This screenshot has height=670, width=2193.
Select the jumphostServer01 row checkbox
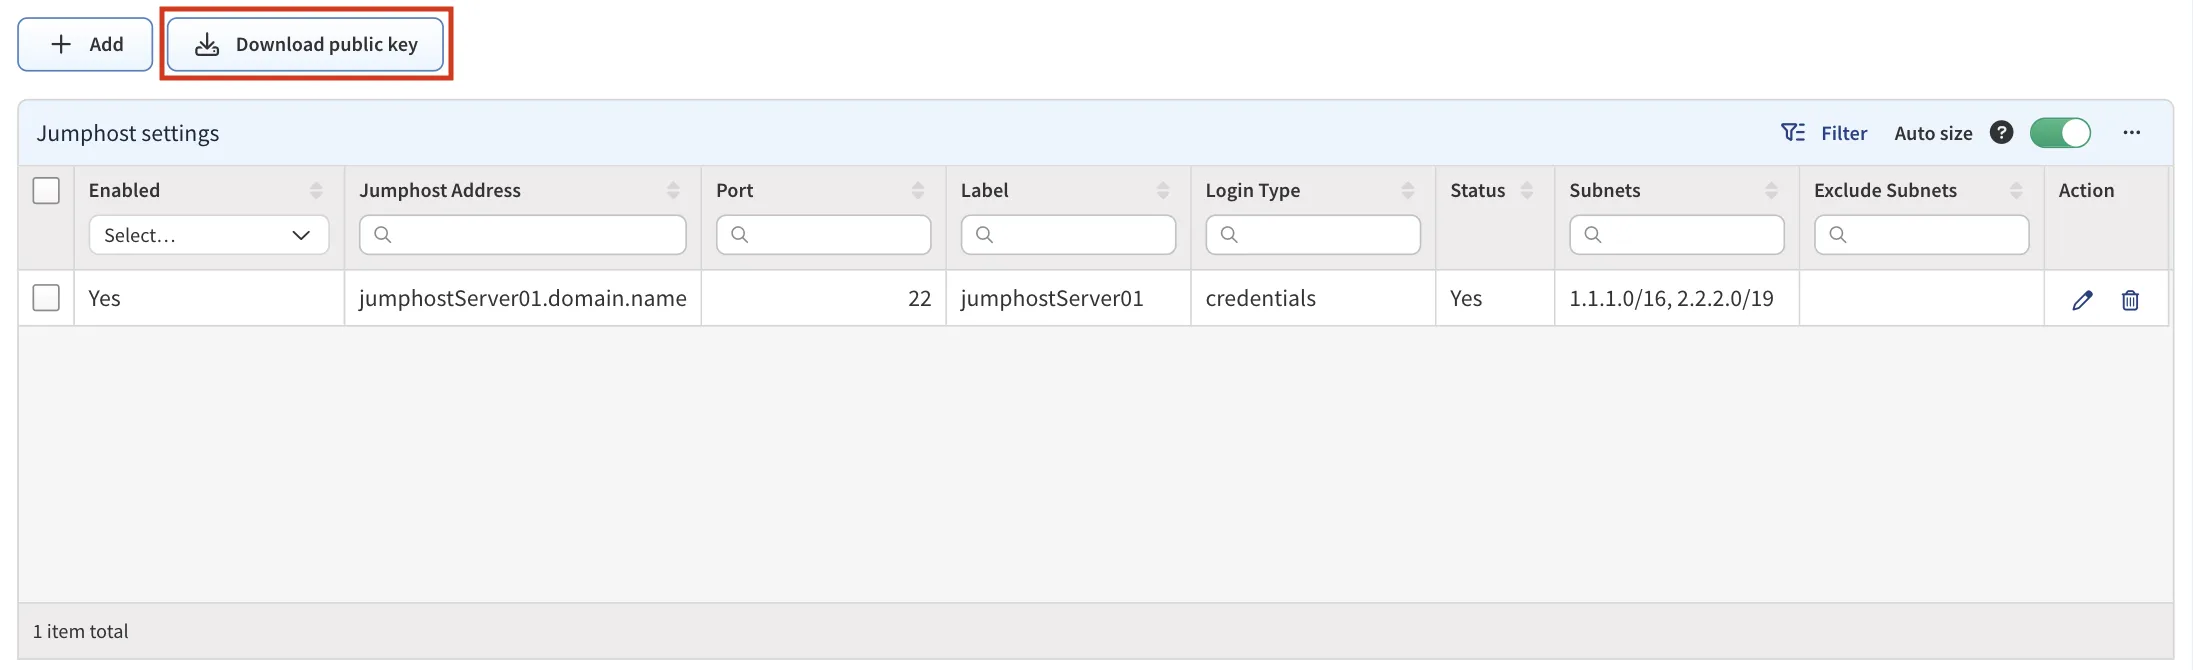pyautogui.click(x=46, y=298)
